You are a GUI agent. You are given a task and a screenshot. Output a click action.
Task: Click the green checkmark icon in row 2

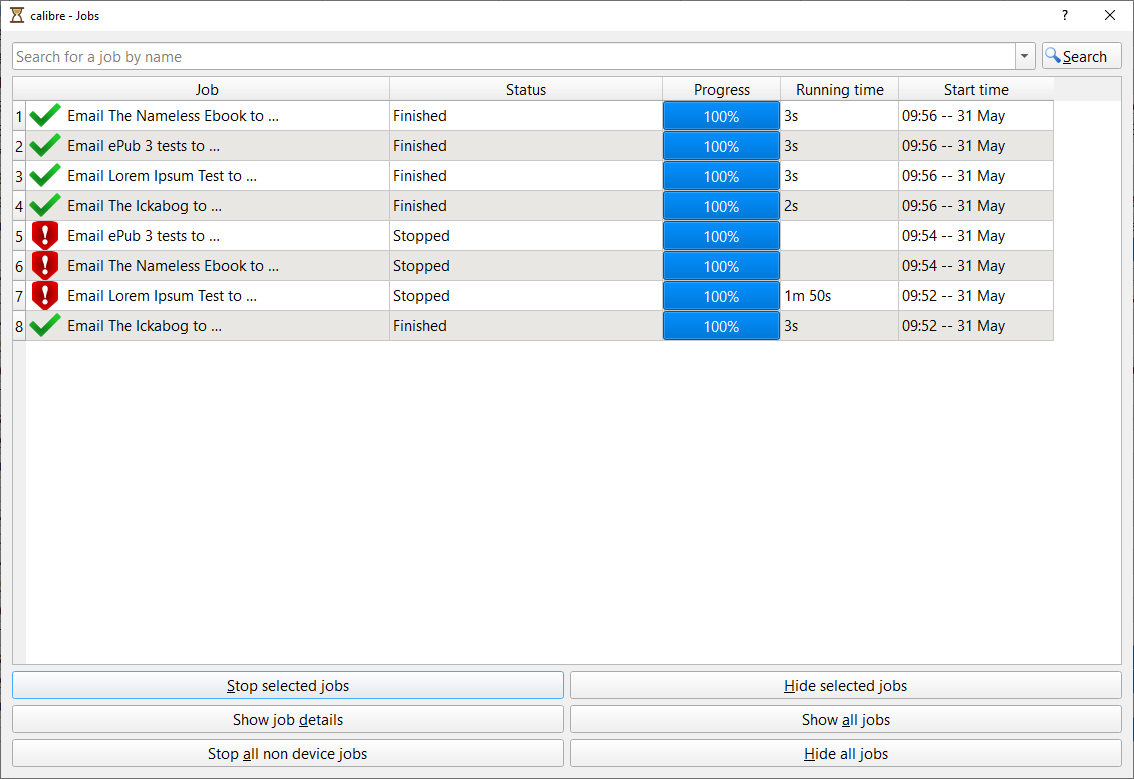click(45, 145)
